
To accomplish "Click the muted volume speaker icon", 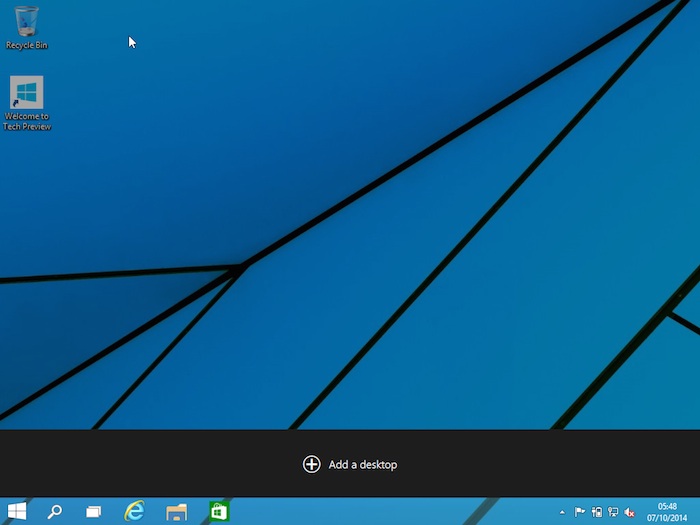I will (x=630, y=512).
